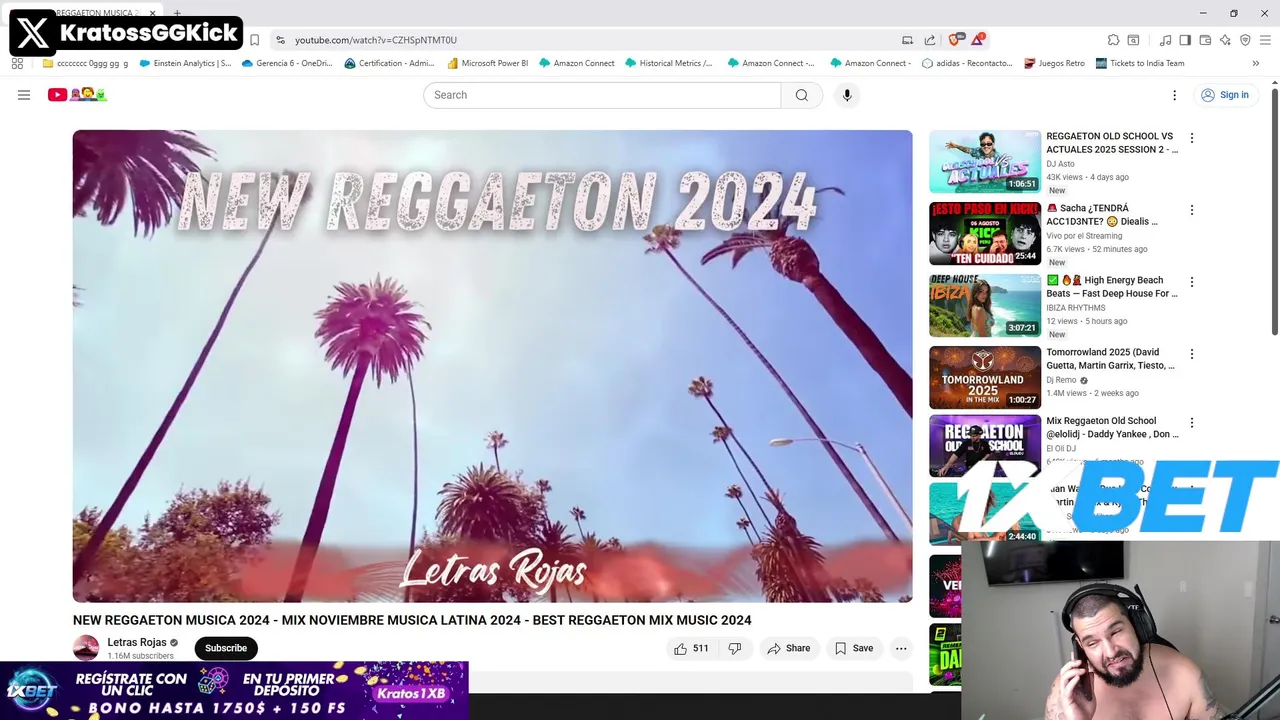Open Mix Reggaeton Old School thumbnail
This screenshot has width=1280, height=720.
click(985, 446)
